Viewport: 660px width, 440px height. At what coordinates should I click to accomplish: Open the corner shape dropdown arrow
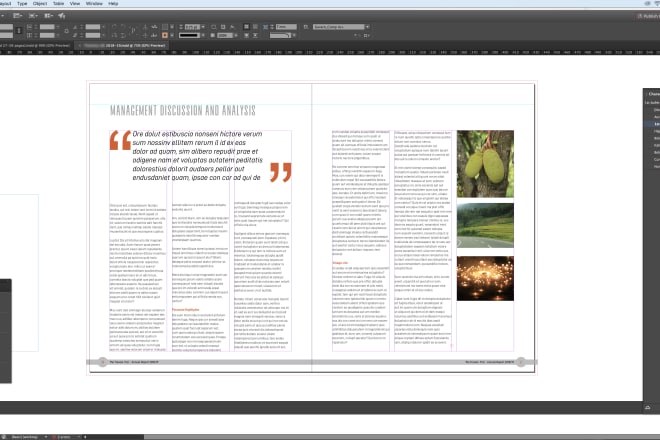[x=294, y=35]
